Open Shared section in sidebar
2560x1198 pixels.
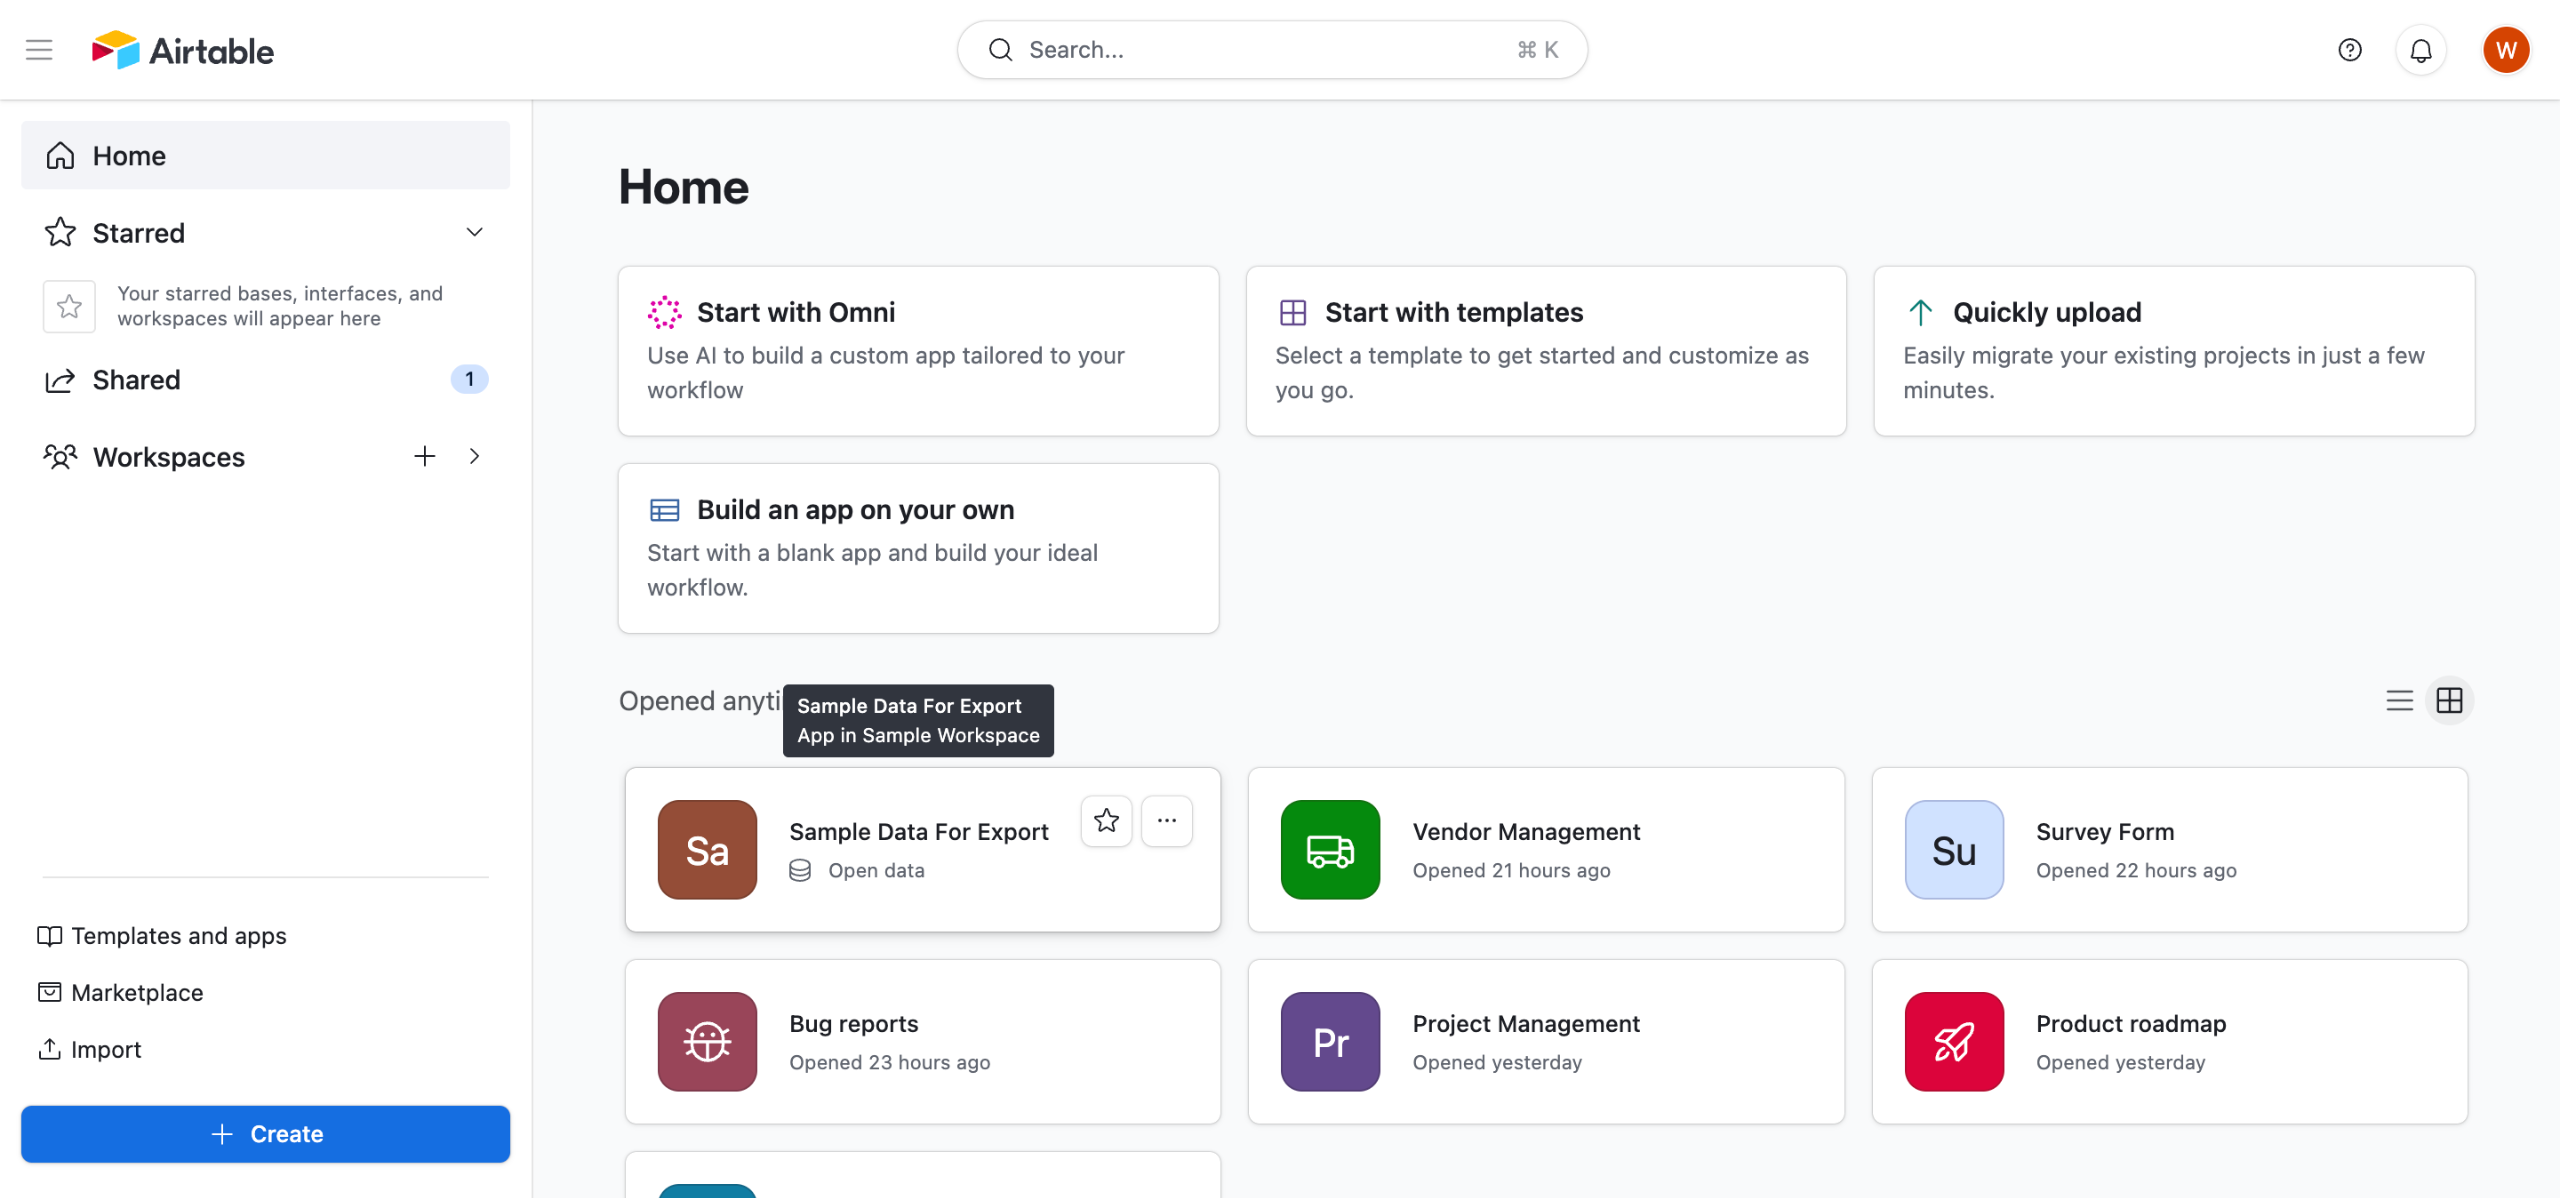point(137,380)
